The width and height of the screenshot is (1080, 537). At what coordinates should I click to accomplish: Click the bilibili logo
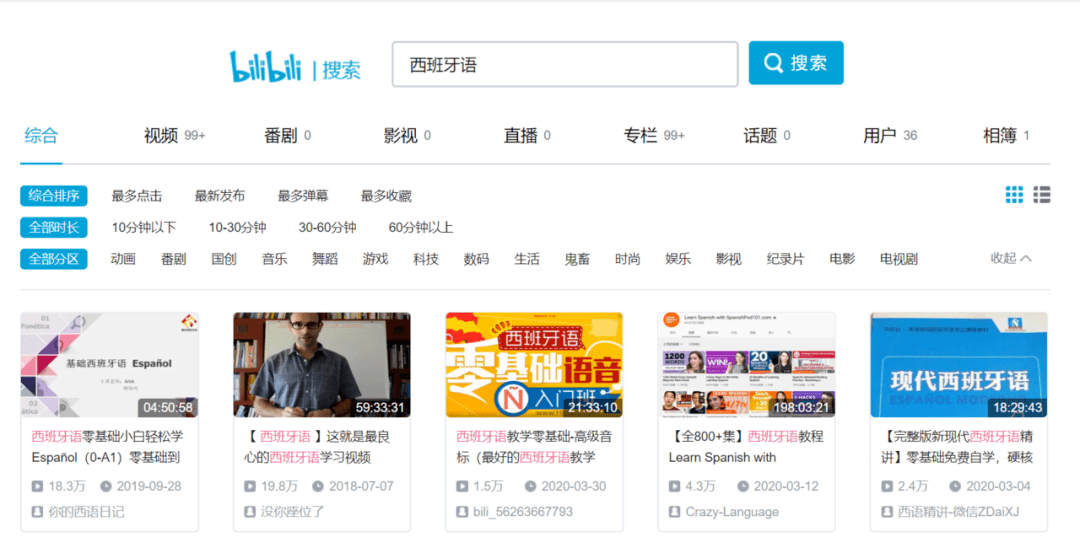pos(267,66)
